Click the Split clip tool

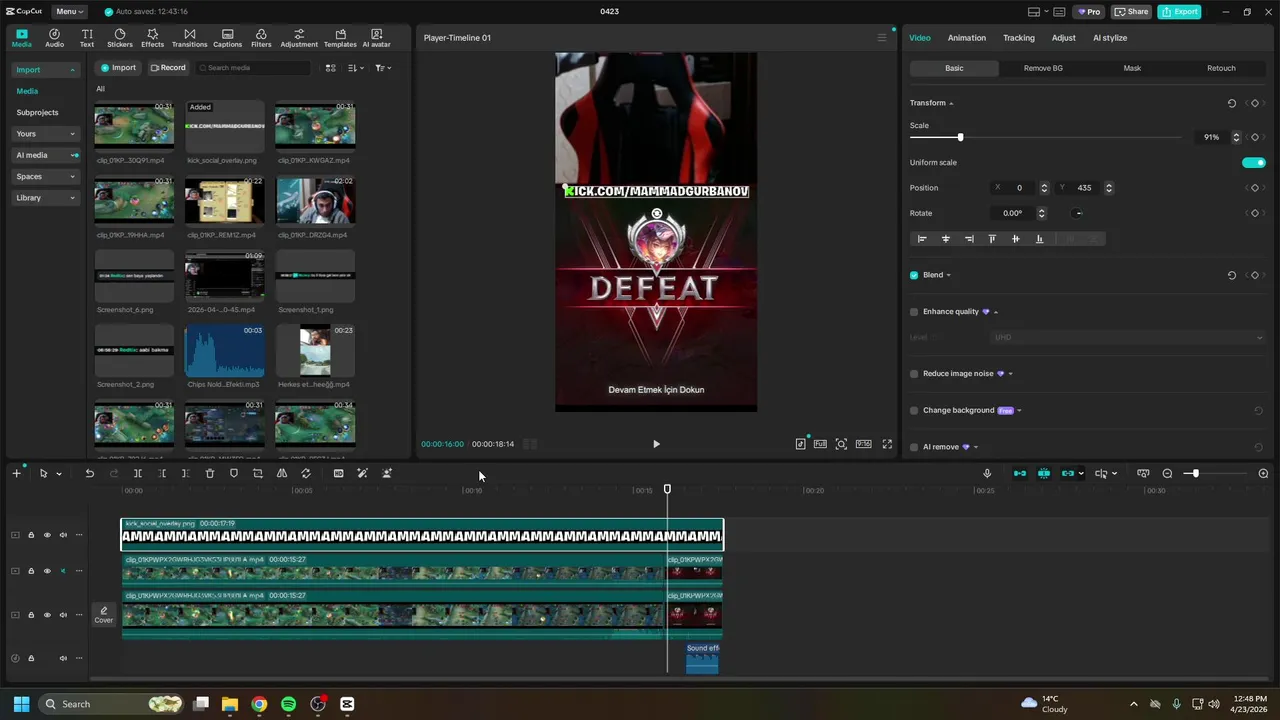pos(138,473)
